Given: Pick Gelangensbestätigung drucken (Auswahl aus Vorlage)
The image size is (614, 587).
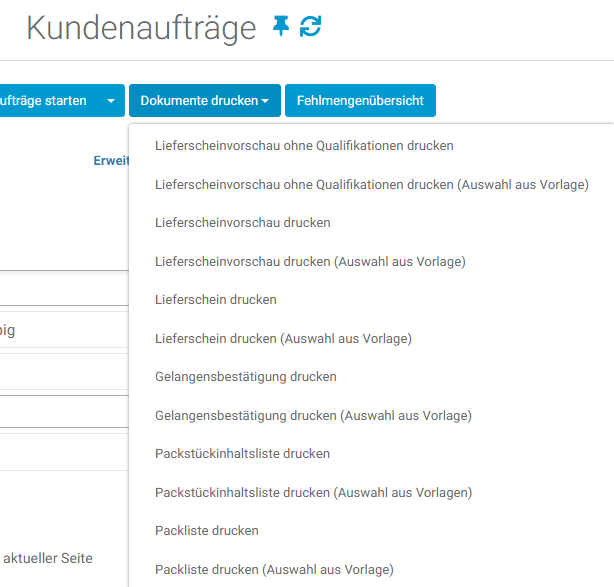Looking at the screenshot, I should click(313, 416).
